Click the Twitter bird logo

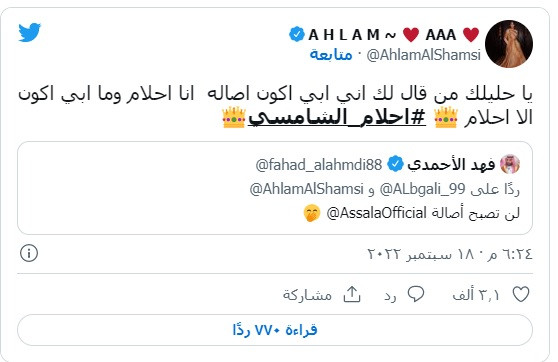click(30, 32)
